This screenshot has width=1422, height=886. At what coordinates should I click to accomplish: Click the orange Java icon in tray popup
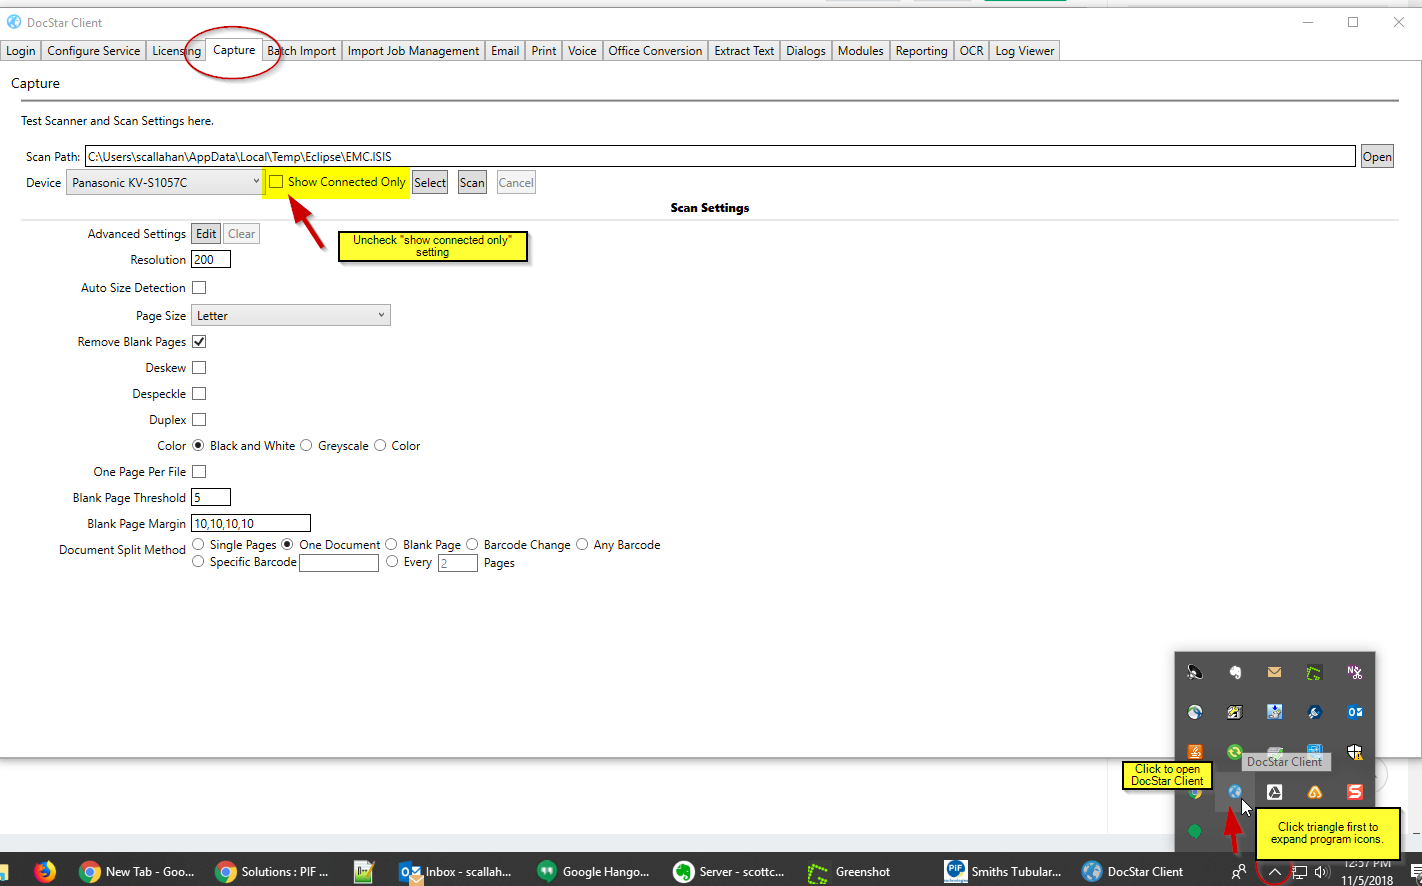(x=1195, y=752)
